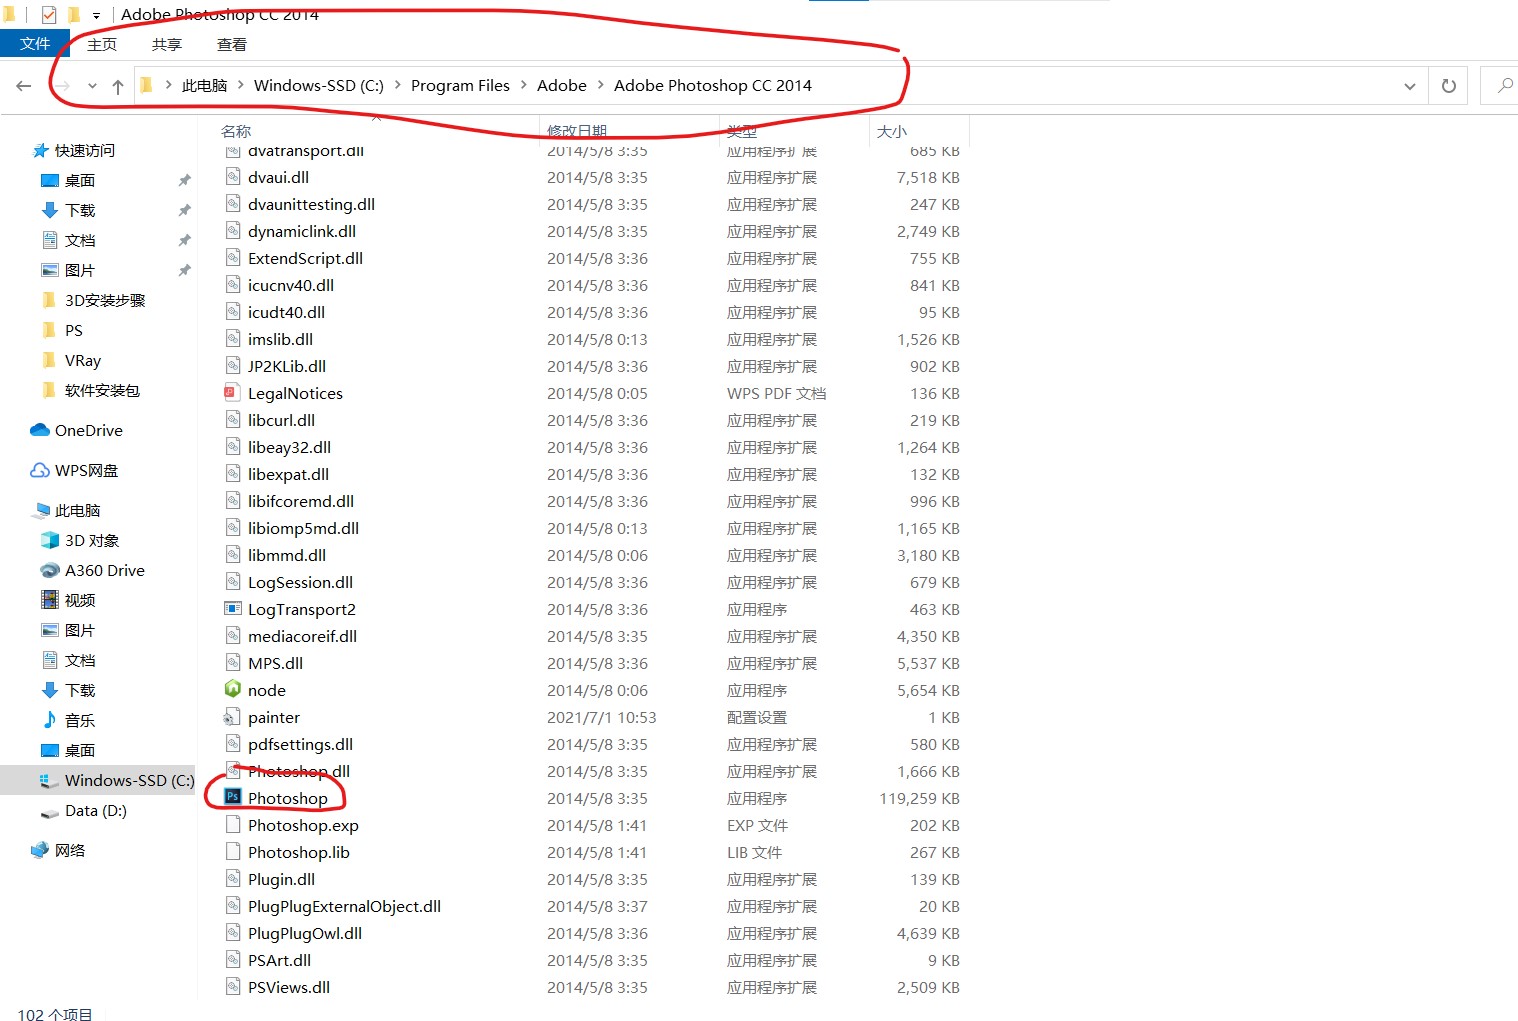Click the refresh button beside address bar
The image size is (1518, 1021).
1448,86
